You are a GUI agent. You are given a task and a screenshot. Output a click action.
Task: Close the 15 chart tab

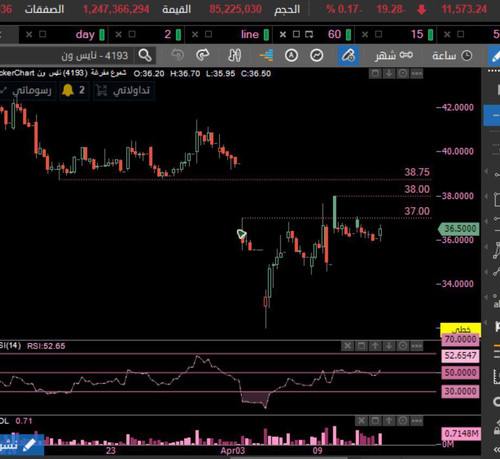(x=365, y=34)
